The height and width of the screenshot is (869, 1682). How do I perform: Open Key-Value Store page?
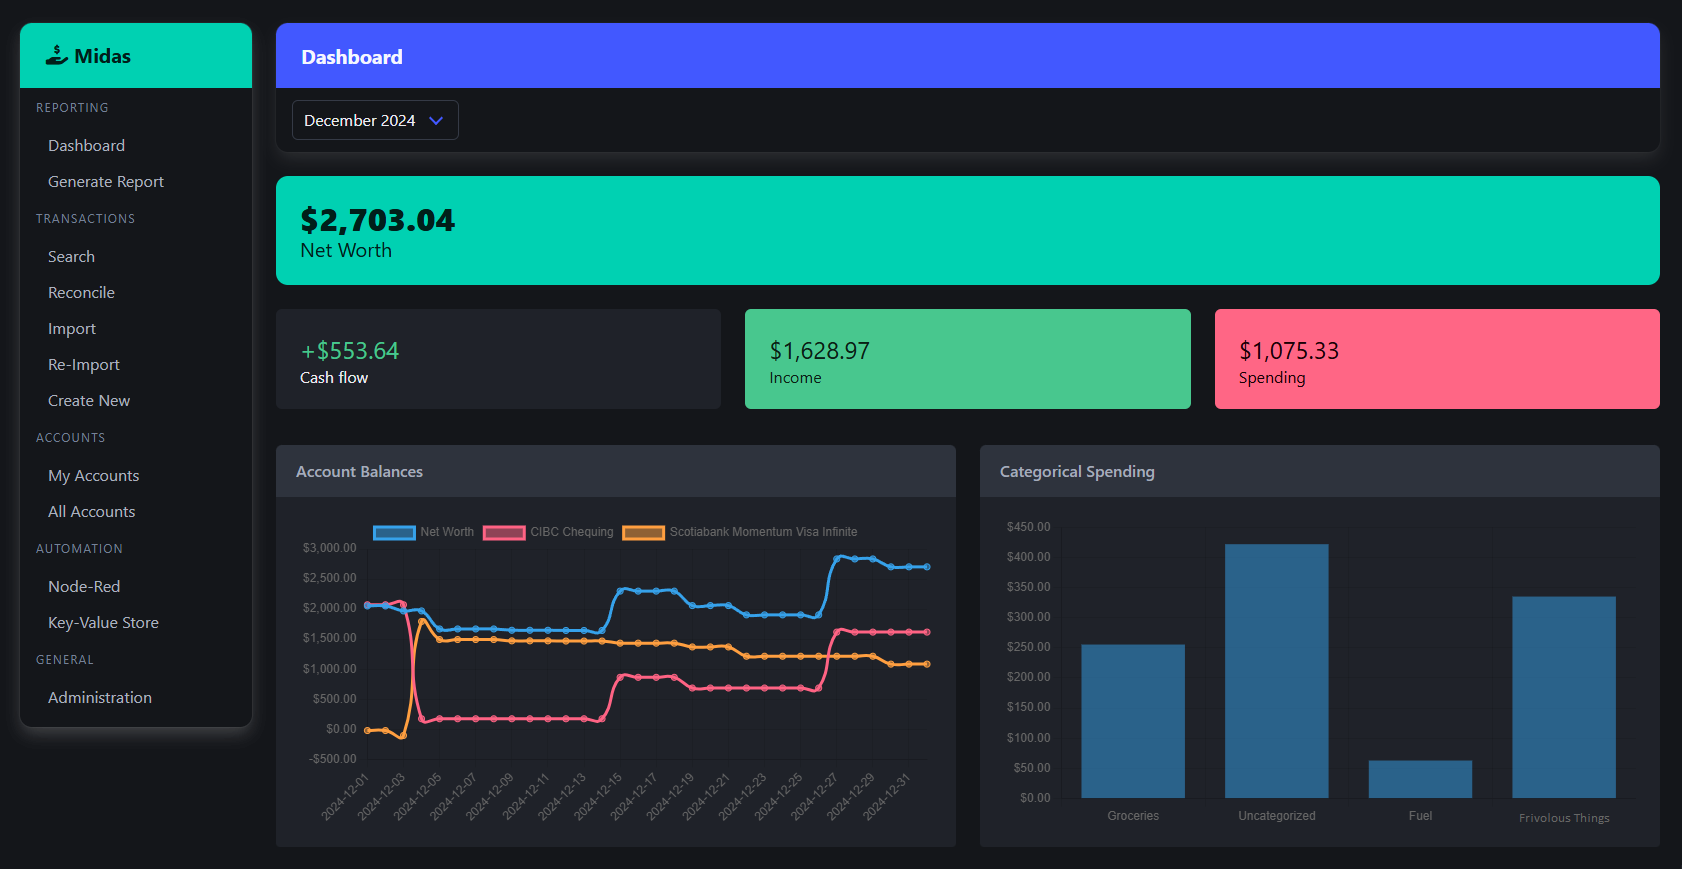pos(104,623)
